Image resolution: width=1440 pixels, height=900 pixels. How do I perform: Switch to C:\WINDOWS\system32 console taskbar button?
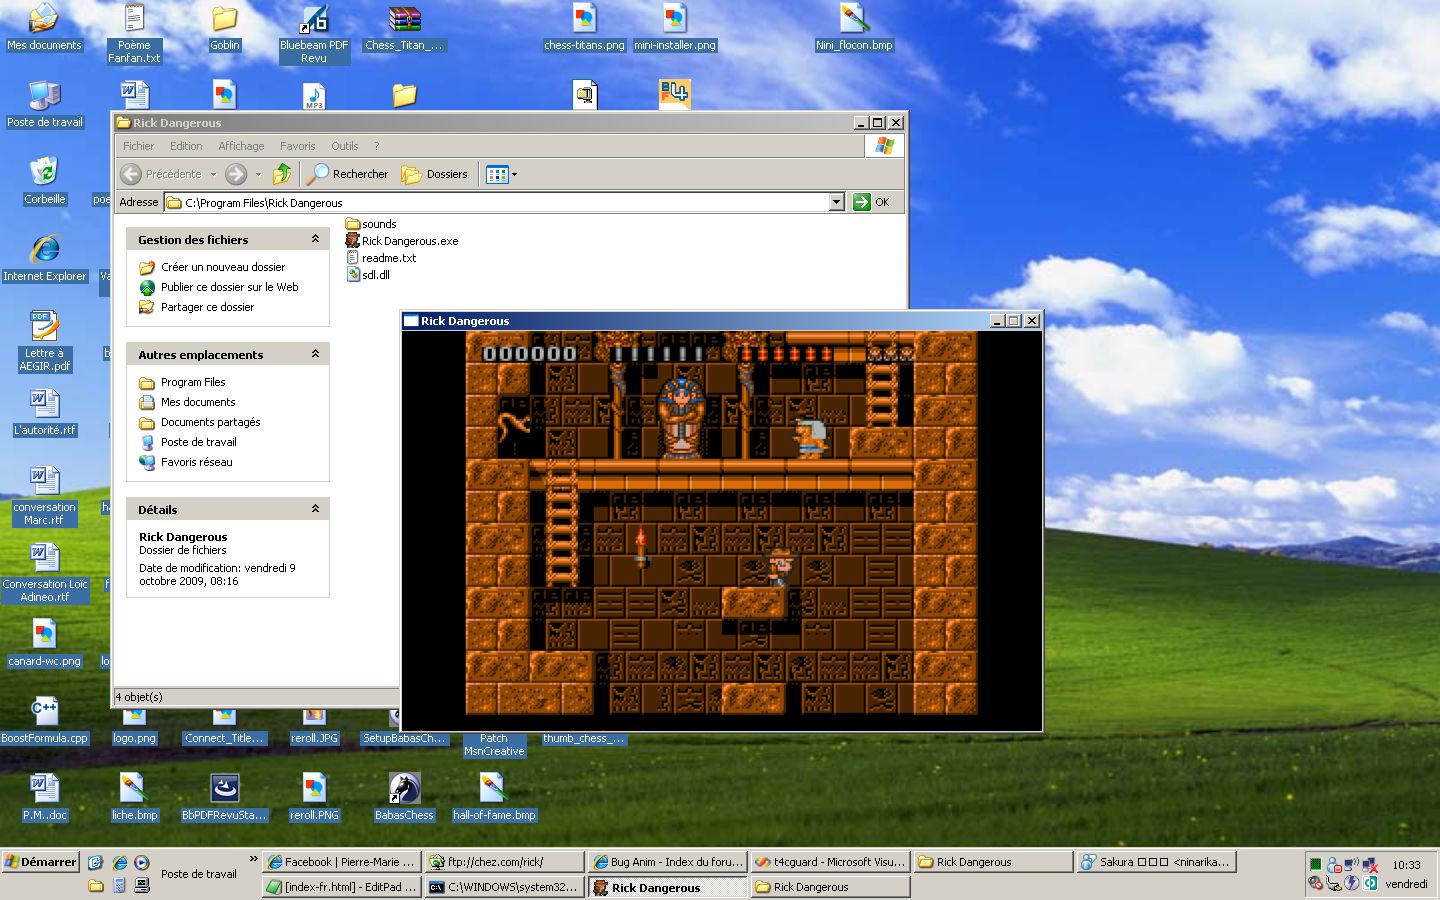[505, 887]
